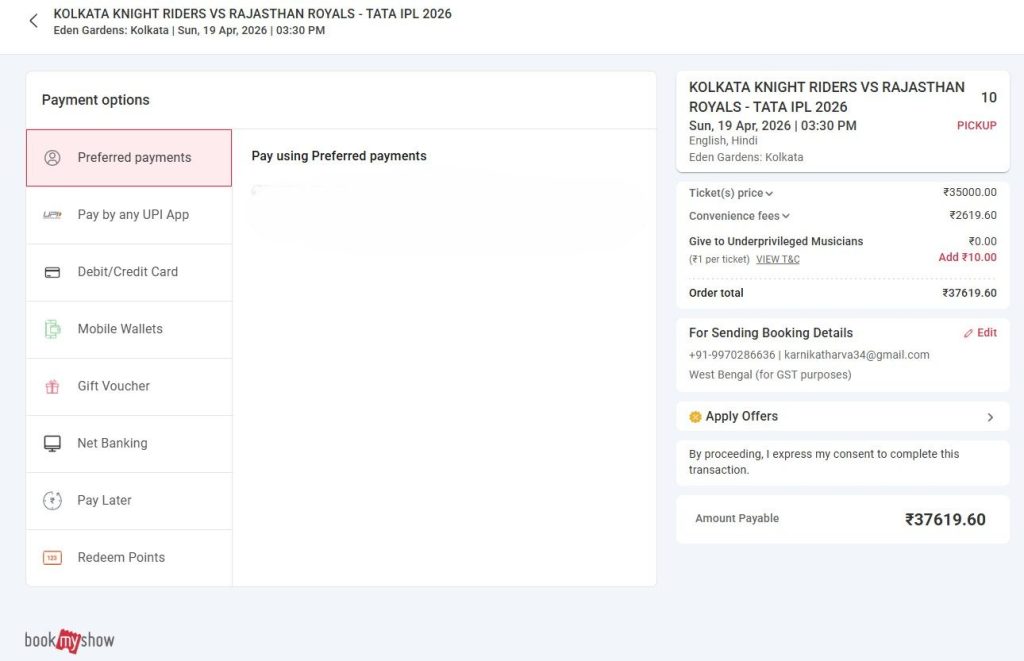The image size is (1024, 661).
Task: Click the Apply Offers badge icon
Action: coord(694,416)
